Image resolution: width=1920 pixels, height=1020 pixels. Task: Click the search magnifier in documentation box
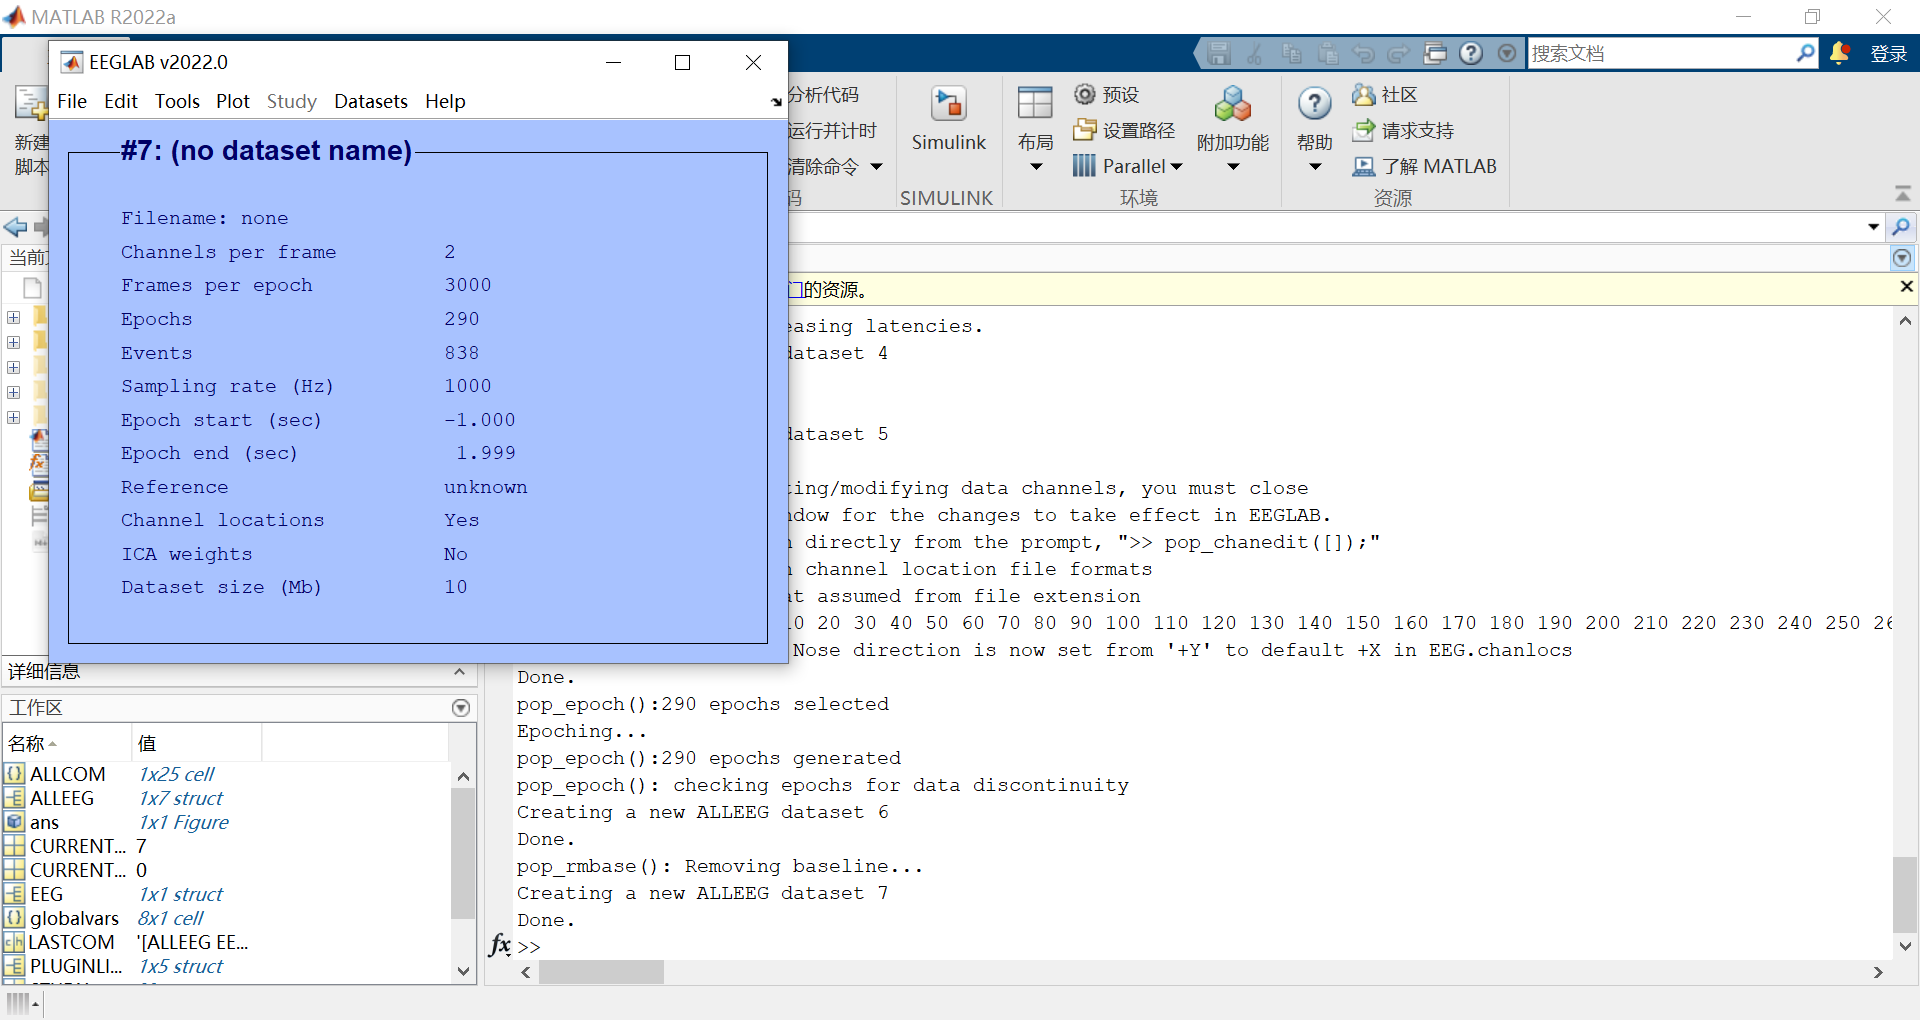coord(1805,53)
